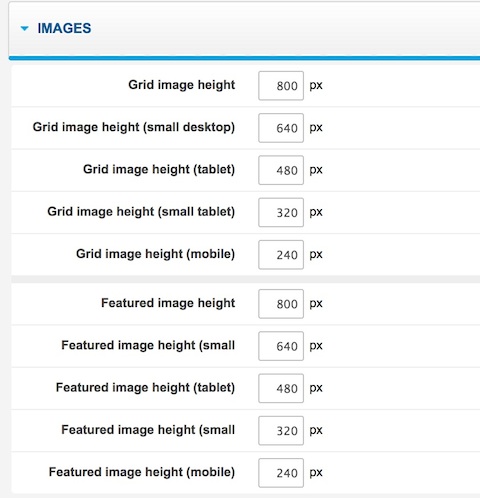480x498 pixels.
Task: Click 'Grid image height (small desktop)' label
Action: pyautogui.click(x=134, y=127)
